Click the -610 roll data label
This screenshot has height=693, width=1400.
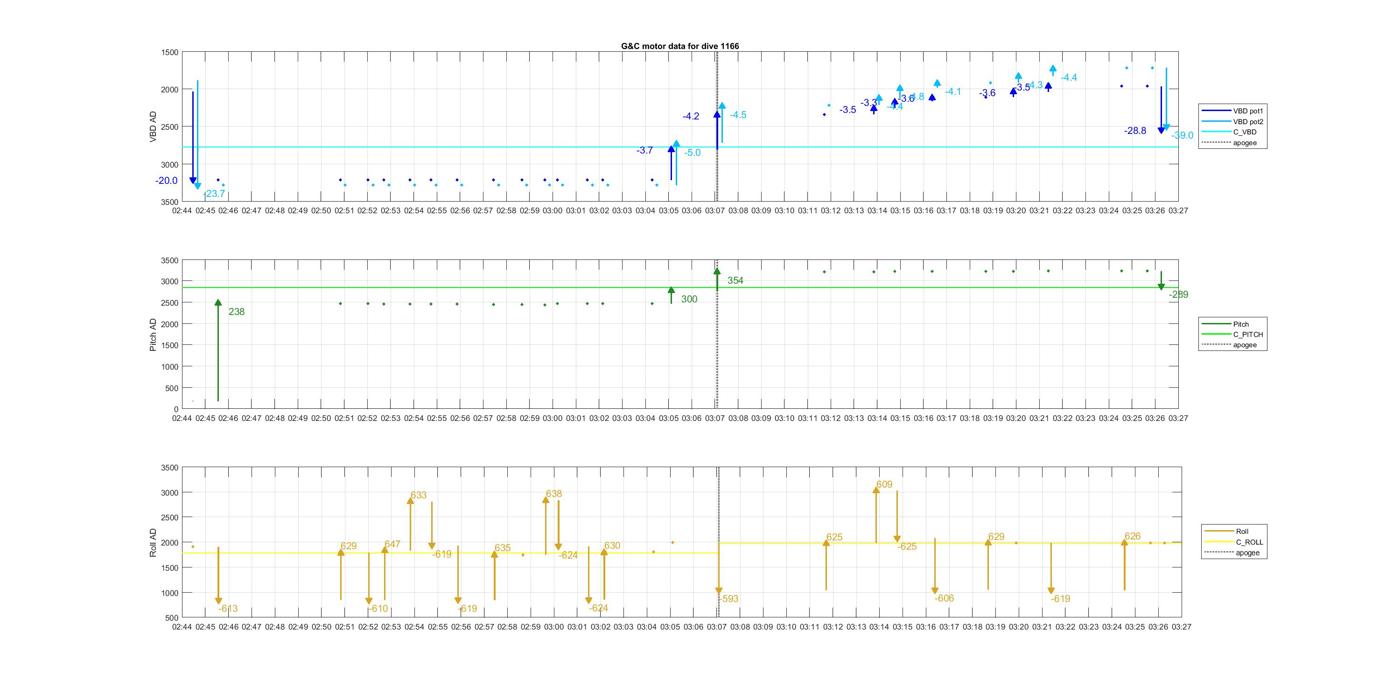378,609
